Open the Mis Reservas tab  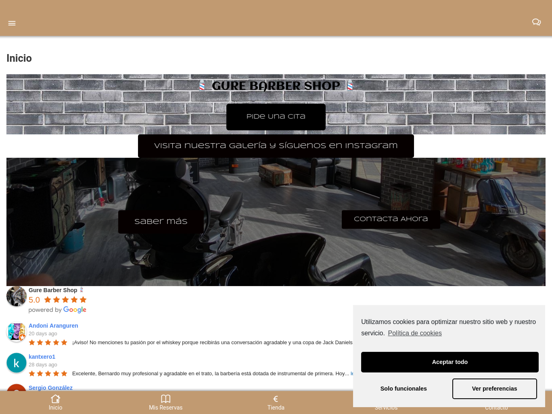pyautogui.click(x=165, y=402)
